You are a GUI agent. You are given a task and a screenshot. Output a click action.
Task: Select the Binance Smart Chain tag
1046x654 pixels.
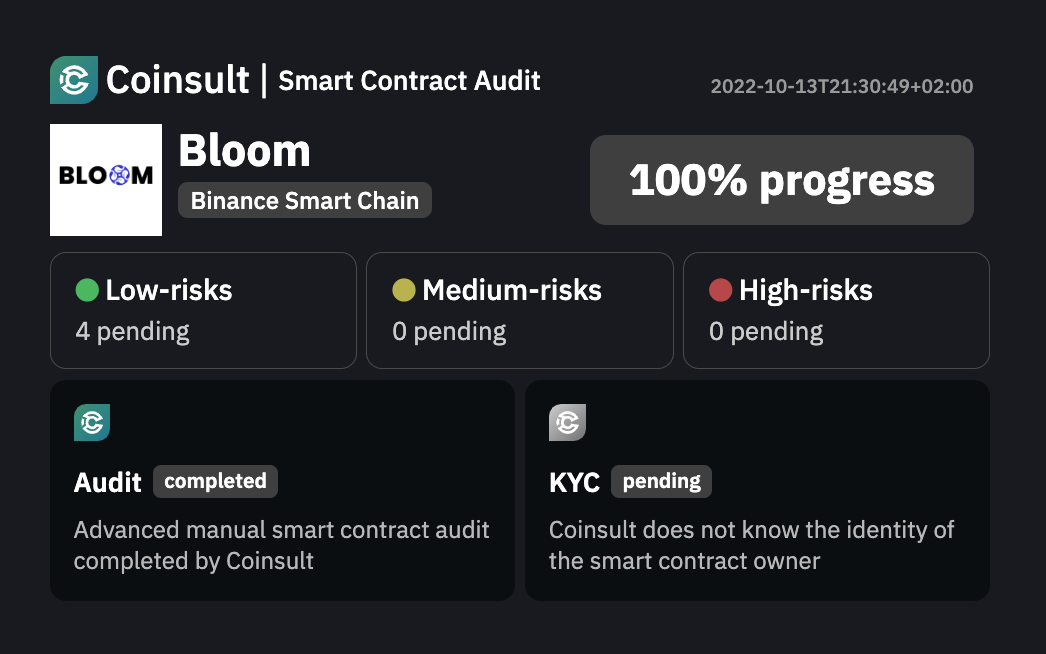click(305, 200)
